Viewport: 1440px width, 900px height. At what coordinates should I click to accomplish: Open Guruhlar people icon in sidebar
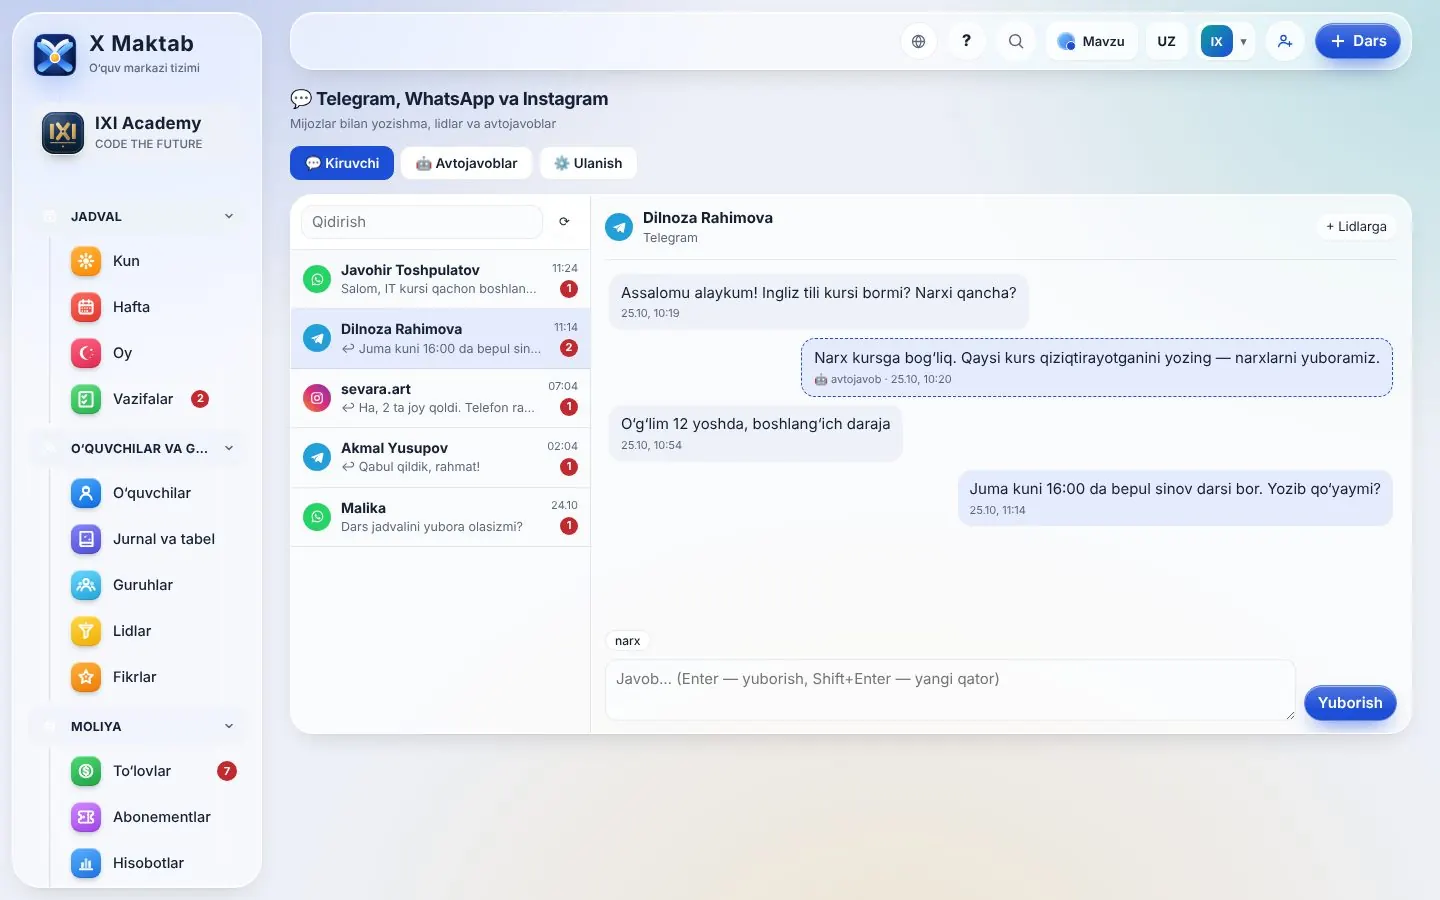(x=86, y=585)
